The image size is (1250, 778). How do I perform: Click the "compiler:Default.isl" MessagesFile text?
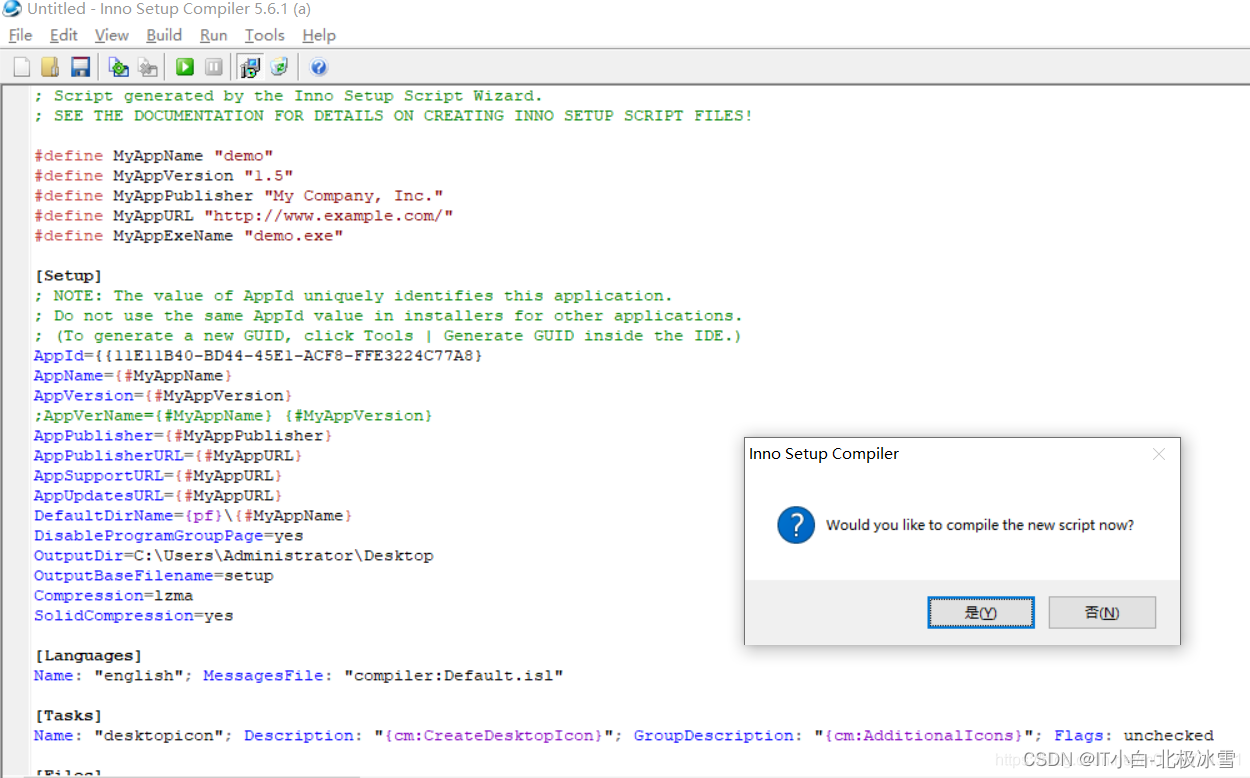pos(454,676)
